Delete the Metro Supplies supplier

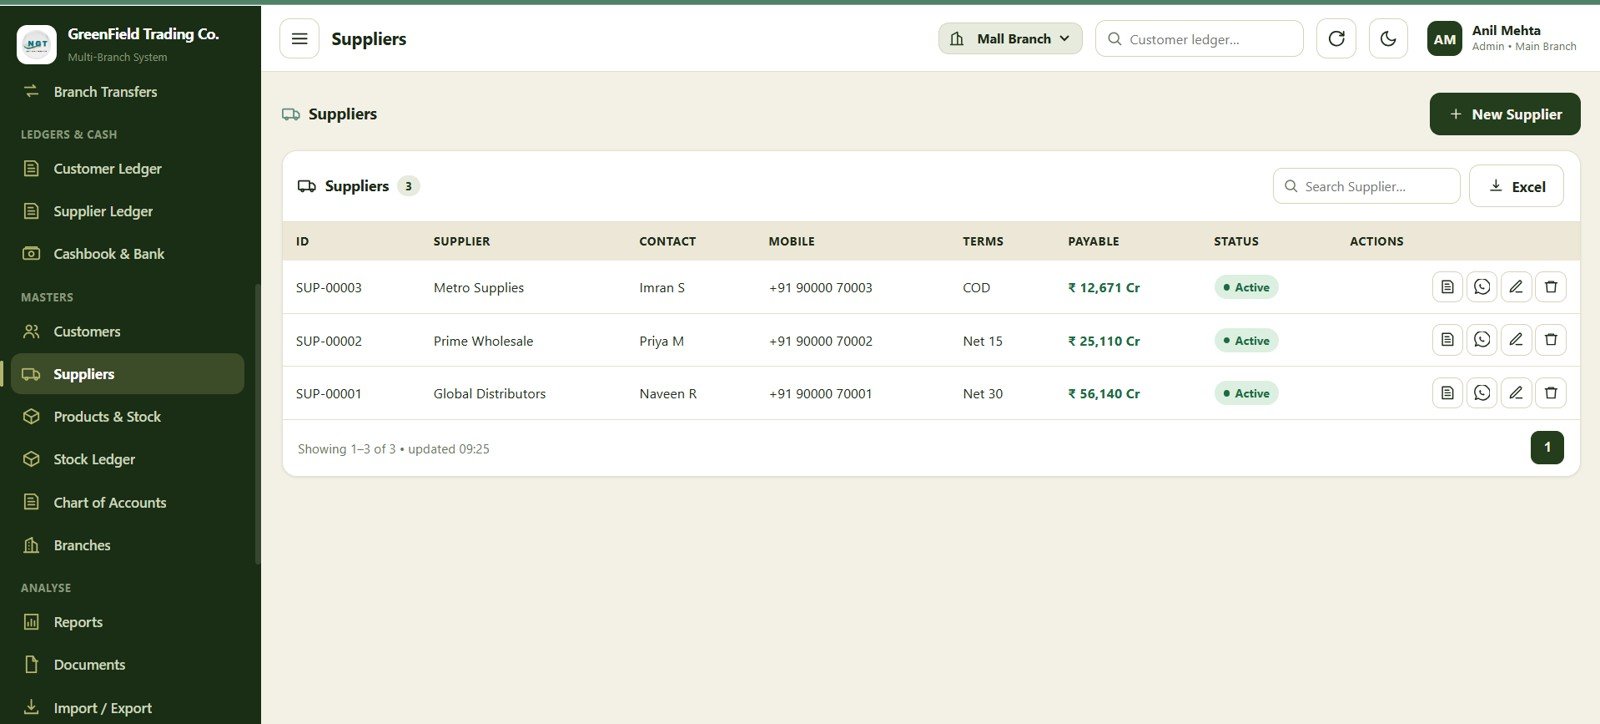[1551, 287]
